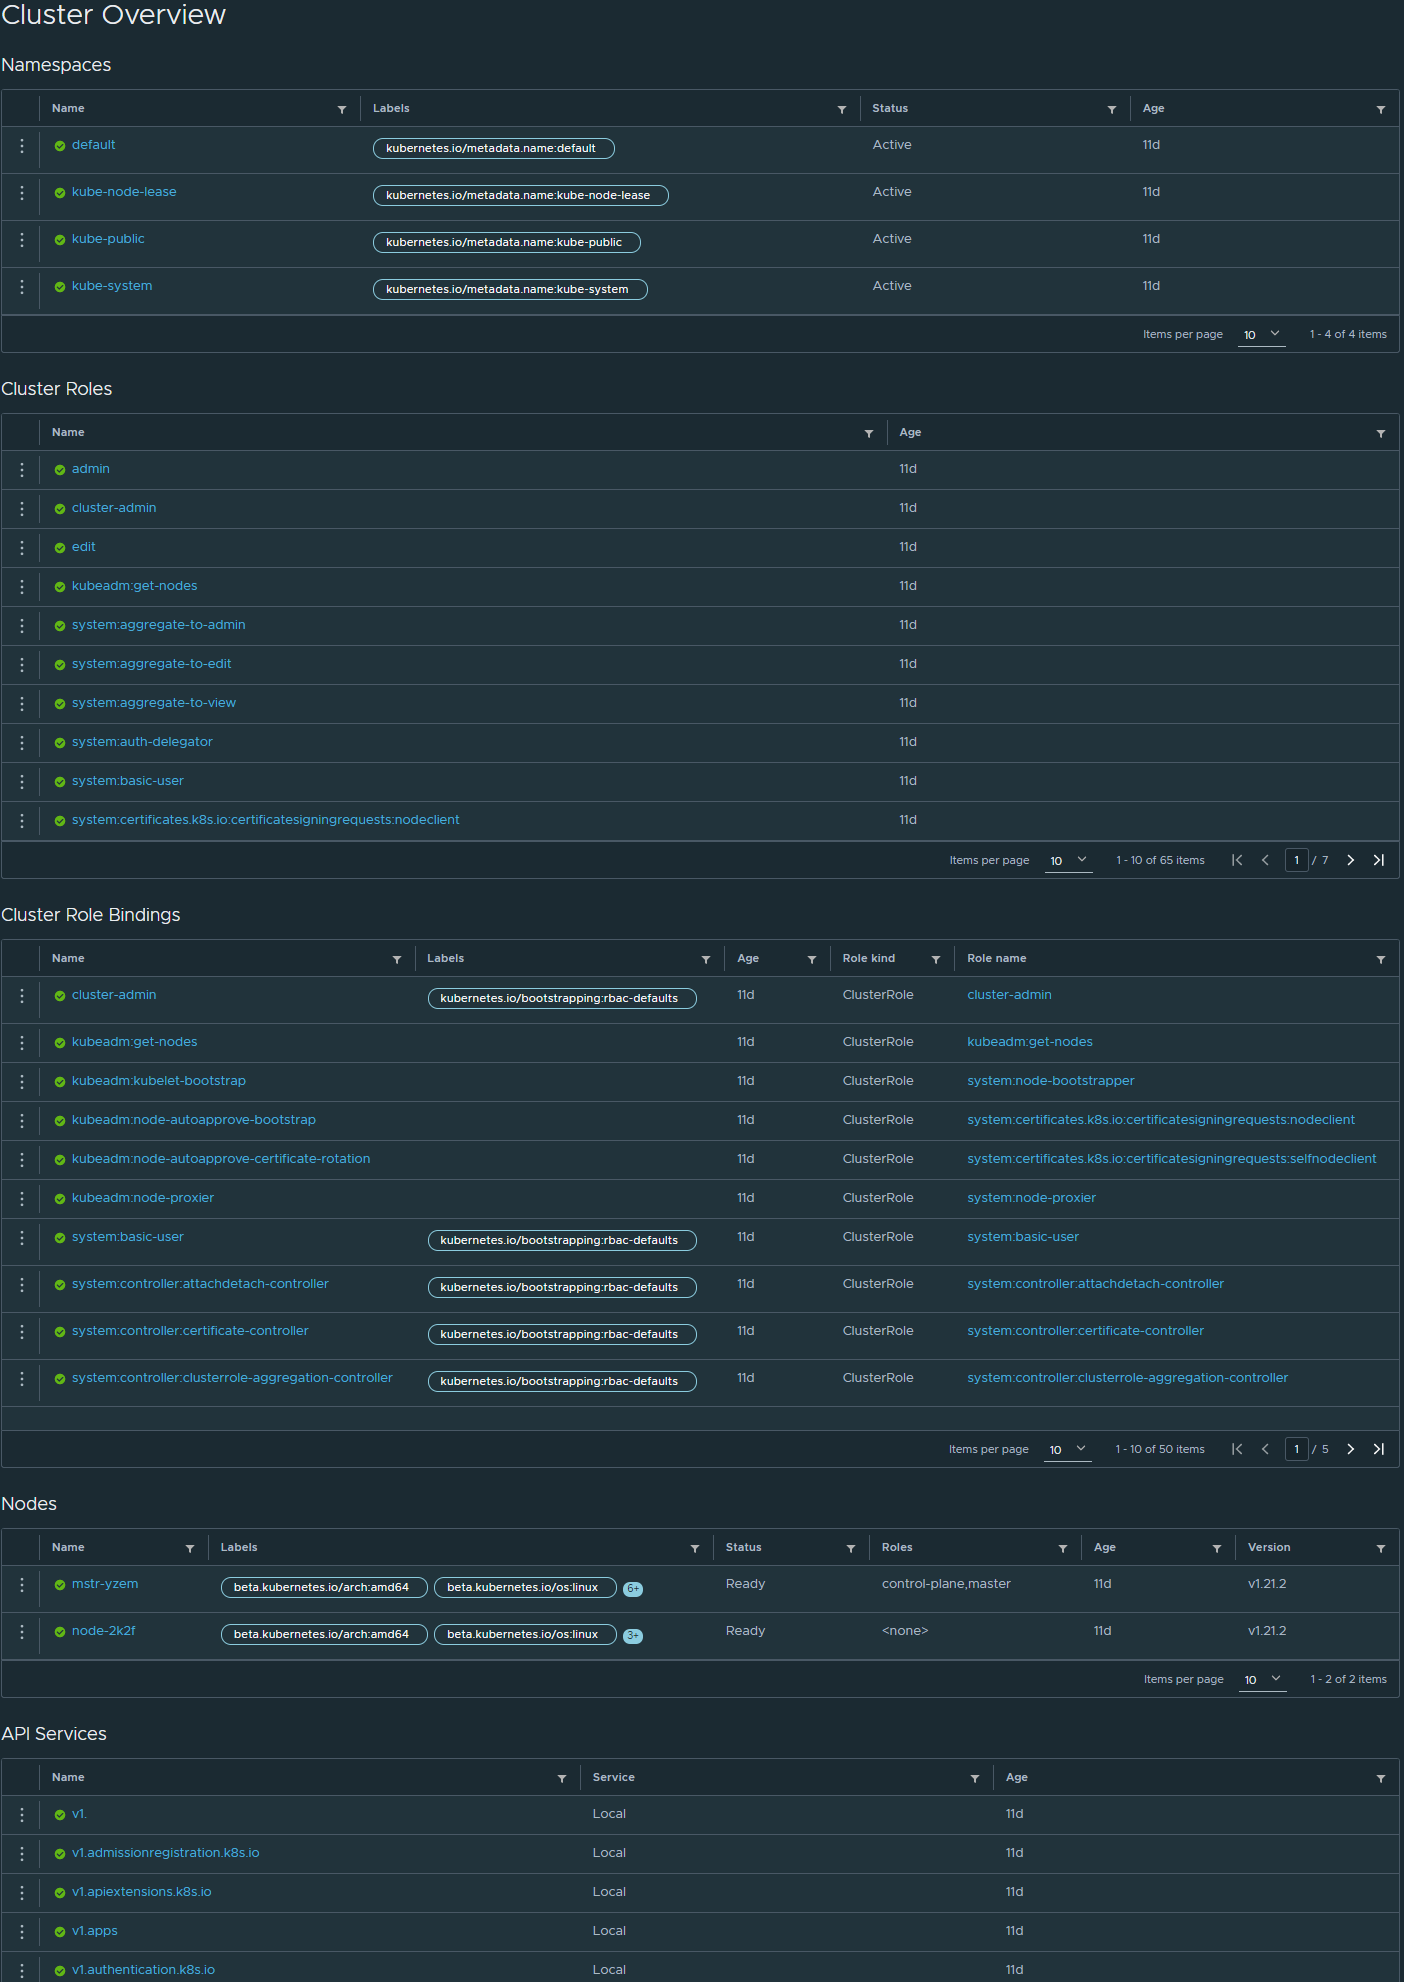This screenshot has width=1404, height=1982.
Task: Expand hidden labels badge on node-2k2f row
Action: 633,1636
